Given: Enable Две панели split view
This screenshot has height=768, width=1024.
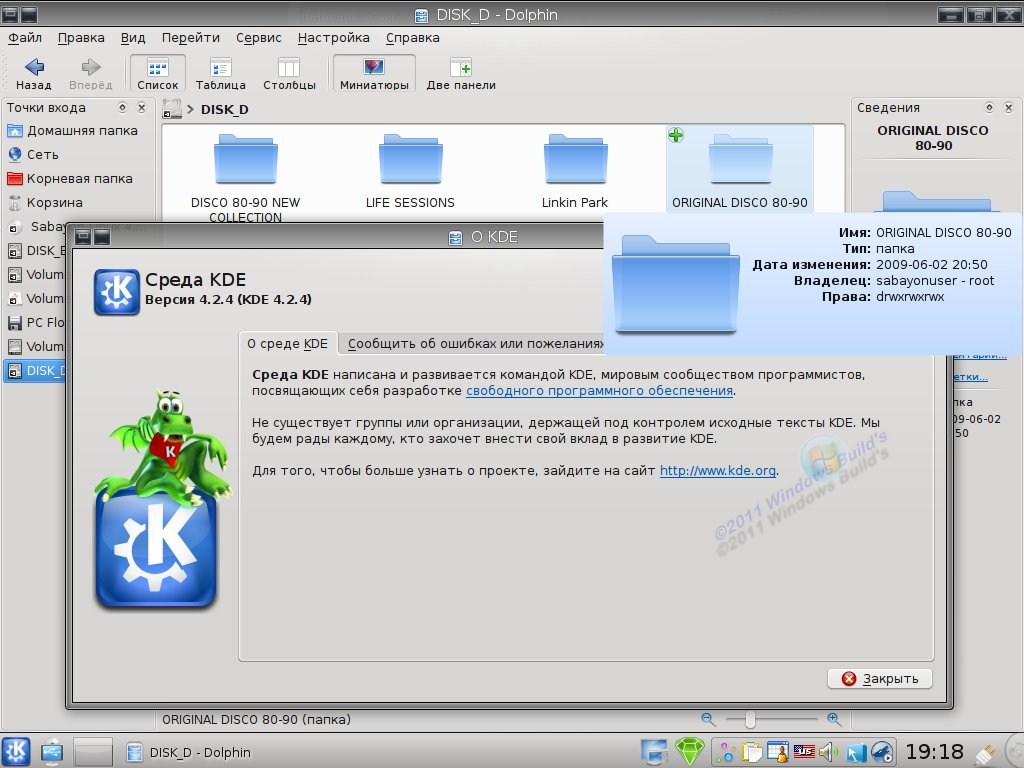Looking at the screenshot, I should coord(461,73).
